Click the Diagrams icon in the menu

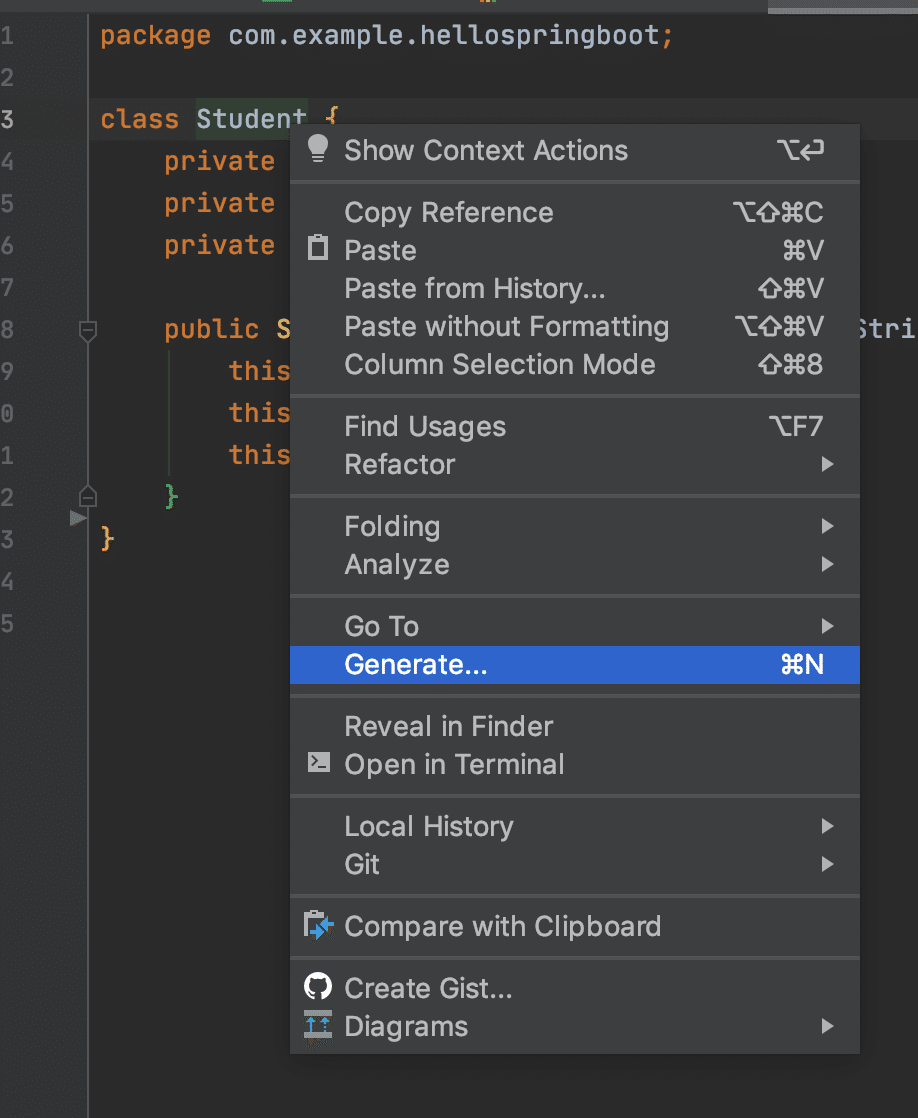(x=317, y=1026)
